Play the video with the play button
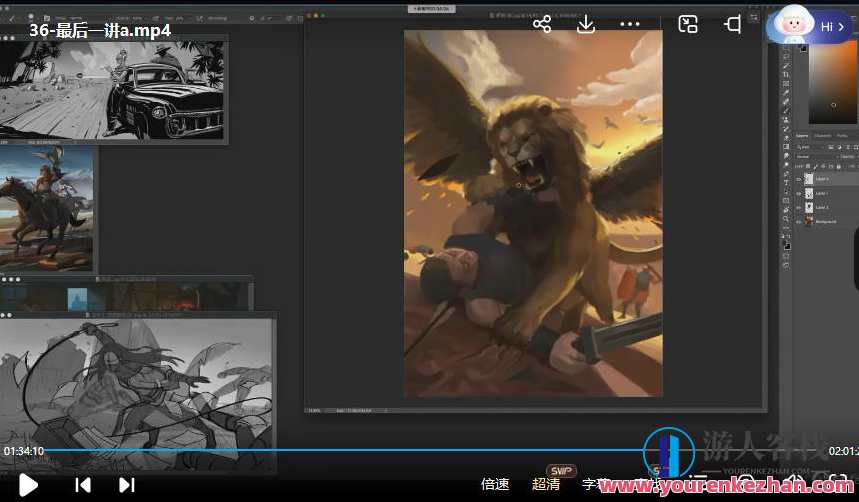This screenshot has height=502, width=859. click(x=28, y=485)
